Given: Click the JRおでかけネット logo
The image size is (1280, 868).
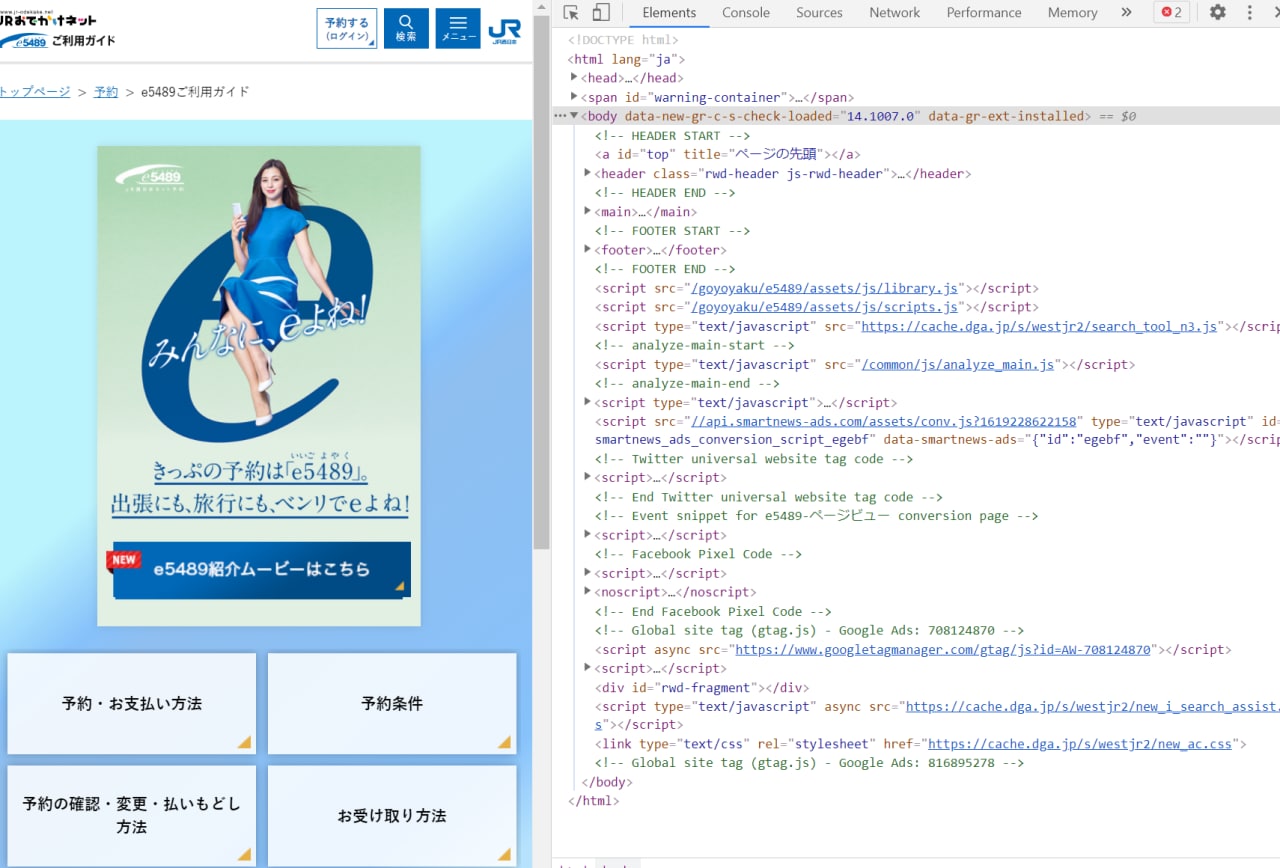Looking at the screenshot, I should coord(47,19).
